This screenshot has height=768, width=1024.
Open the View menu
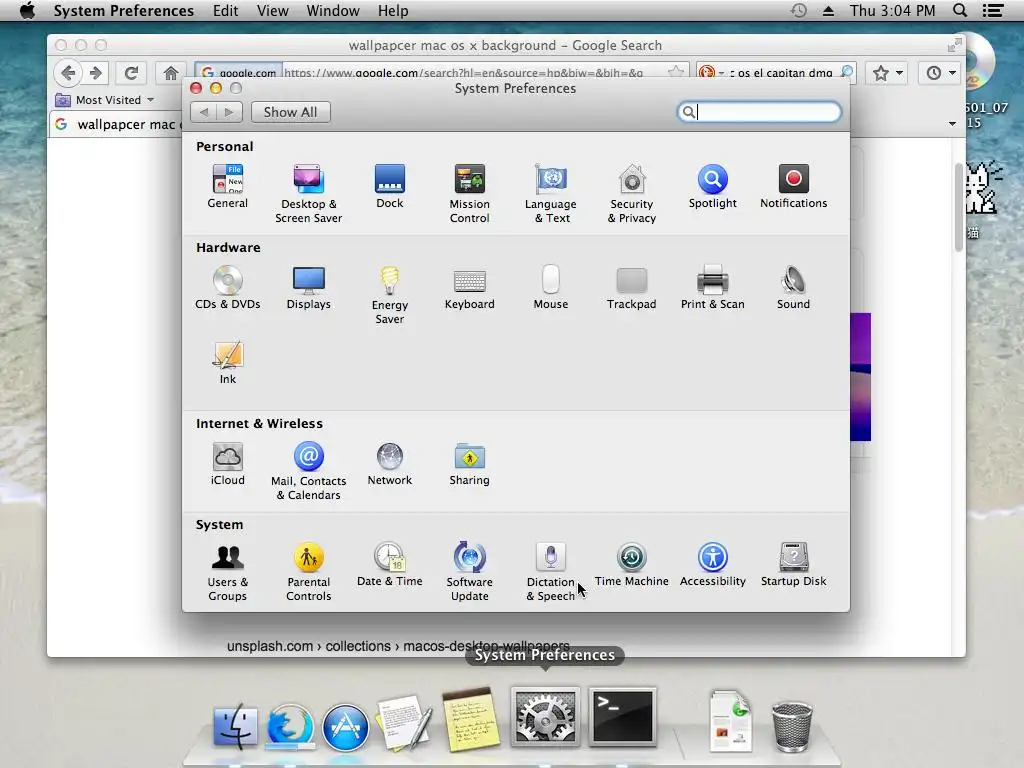(x=272, y=10)
